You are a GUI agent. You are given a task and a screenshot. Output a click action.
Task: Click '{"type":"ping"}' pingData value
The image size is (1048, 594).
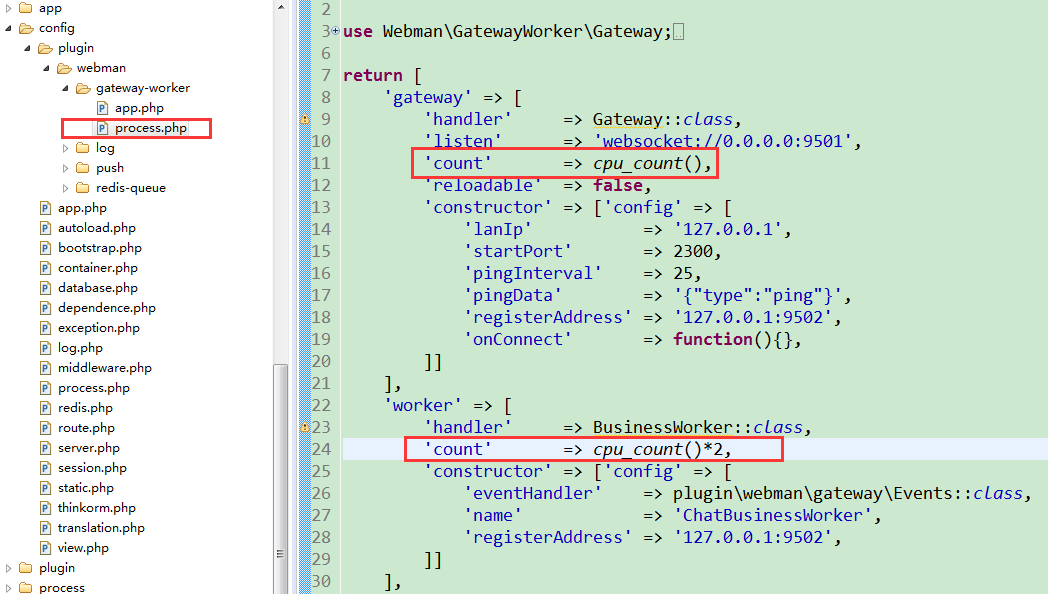click(x=757, y=295)
